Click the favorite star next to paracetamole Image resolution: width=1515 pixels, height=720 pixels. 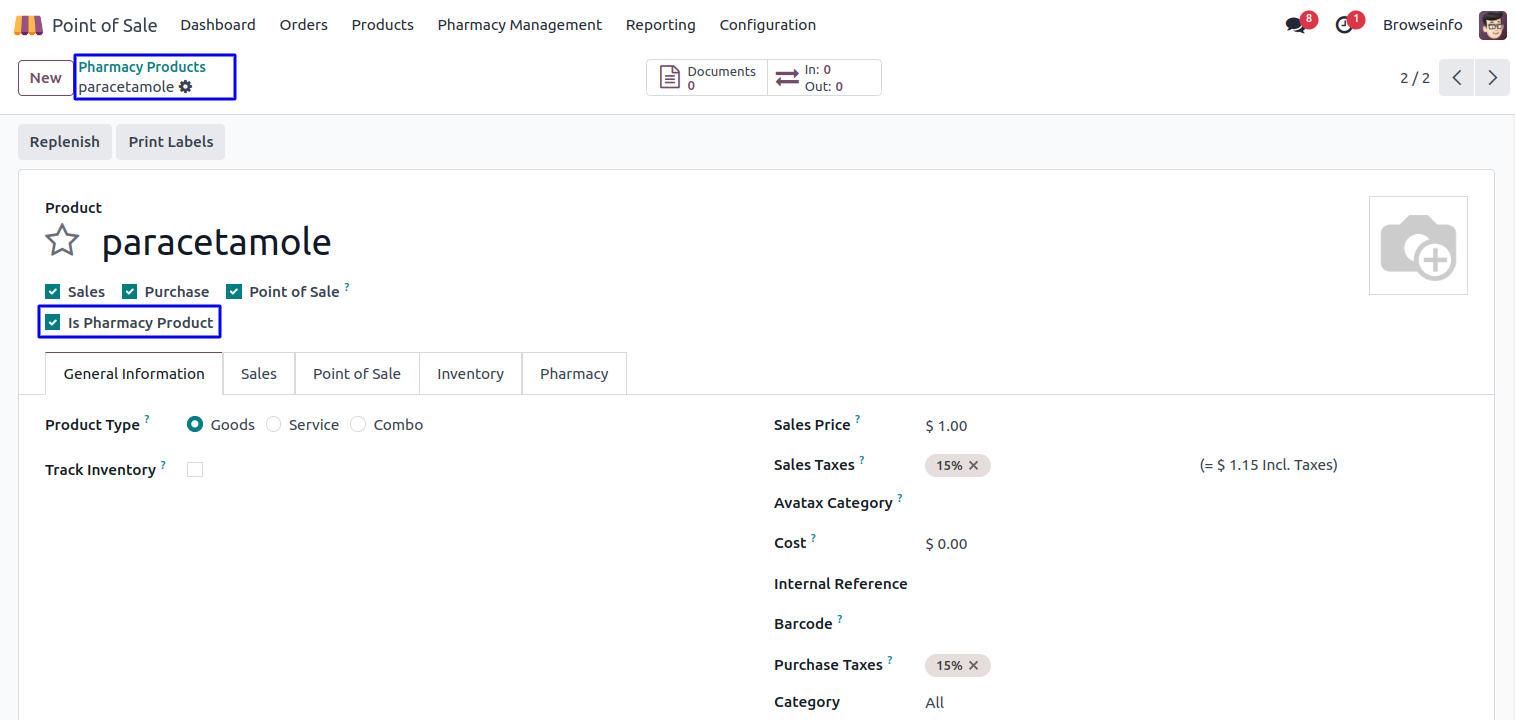[x=62, y=241]
